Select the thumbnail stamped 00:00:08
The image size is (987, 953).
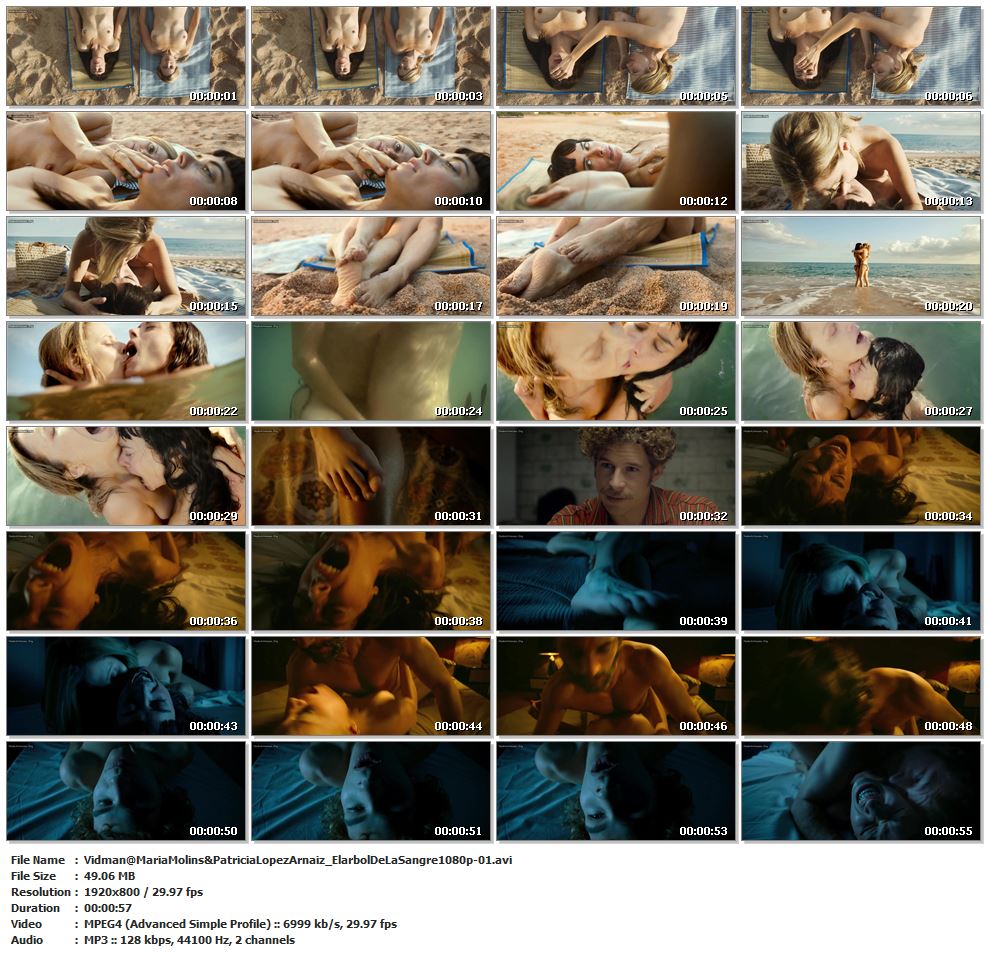coord(126,161)
